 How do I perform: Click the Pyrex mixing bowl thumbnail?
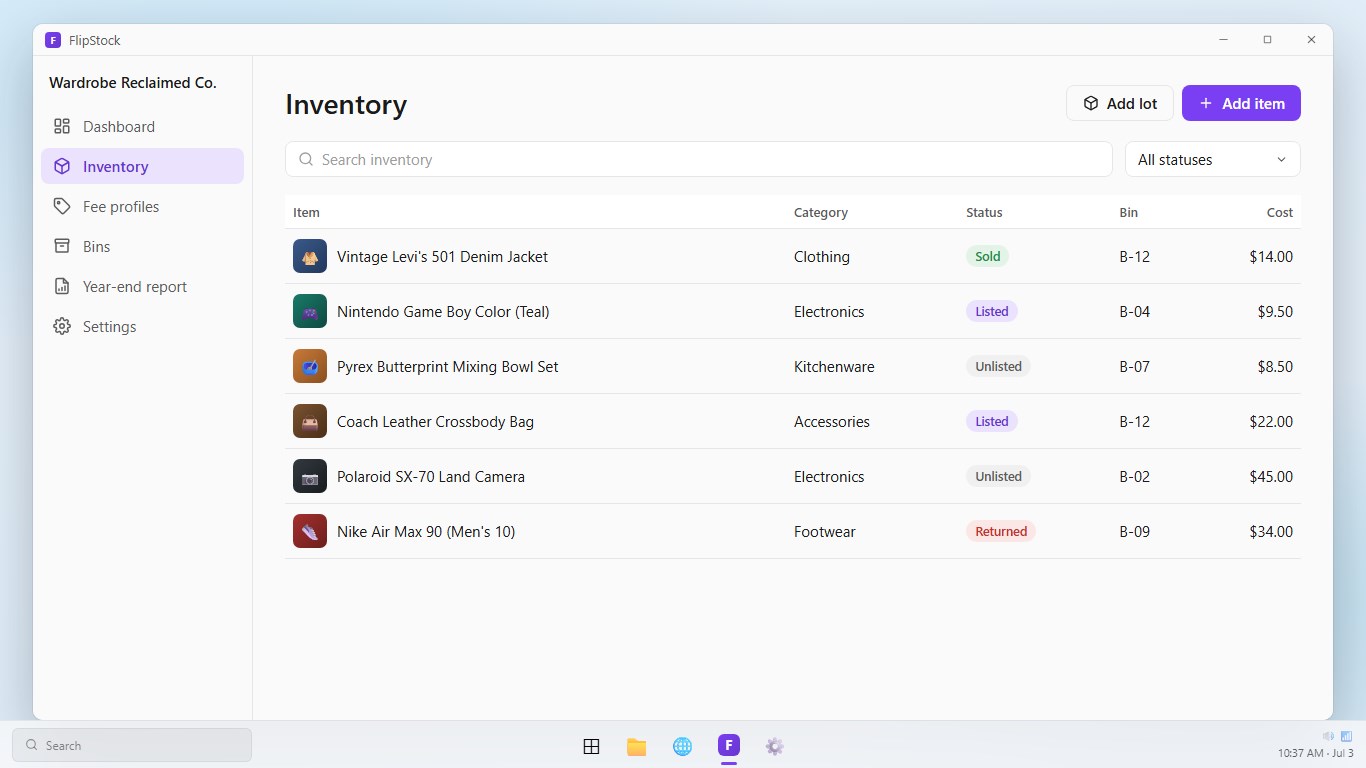[x=310, y=366]
